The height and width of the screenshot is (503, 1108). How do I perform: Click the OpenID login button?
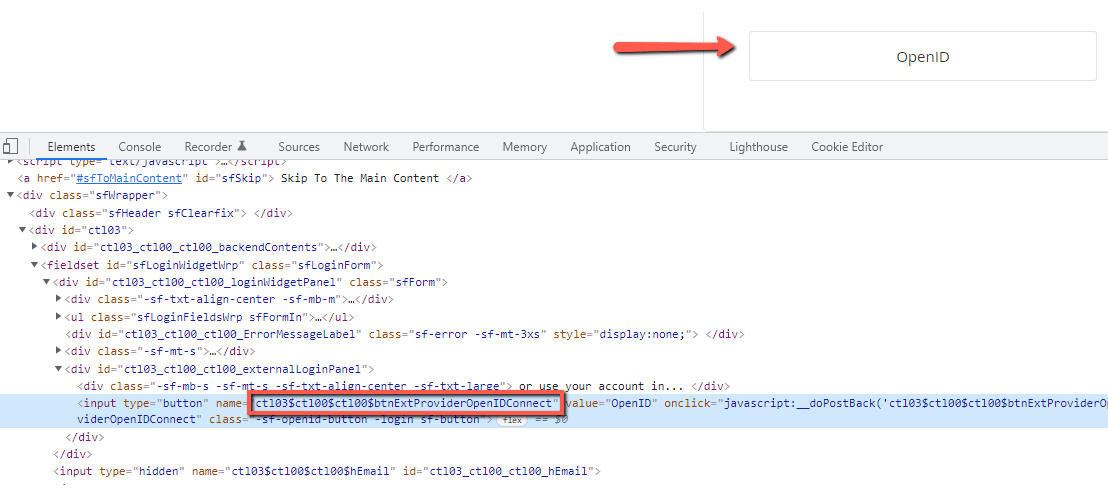922,56
